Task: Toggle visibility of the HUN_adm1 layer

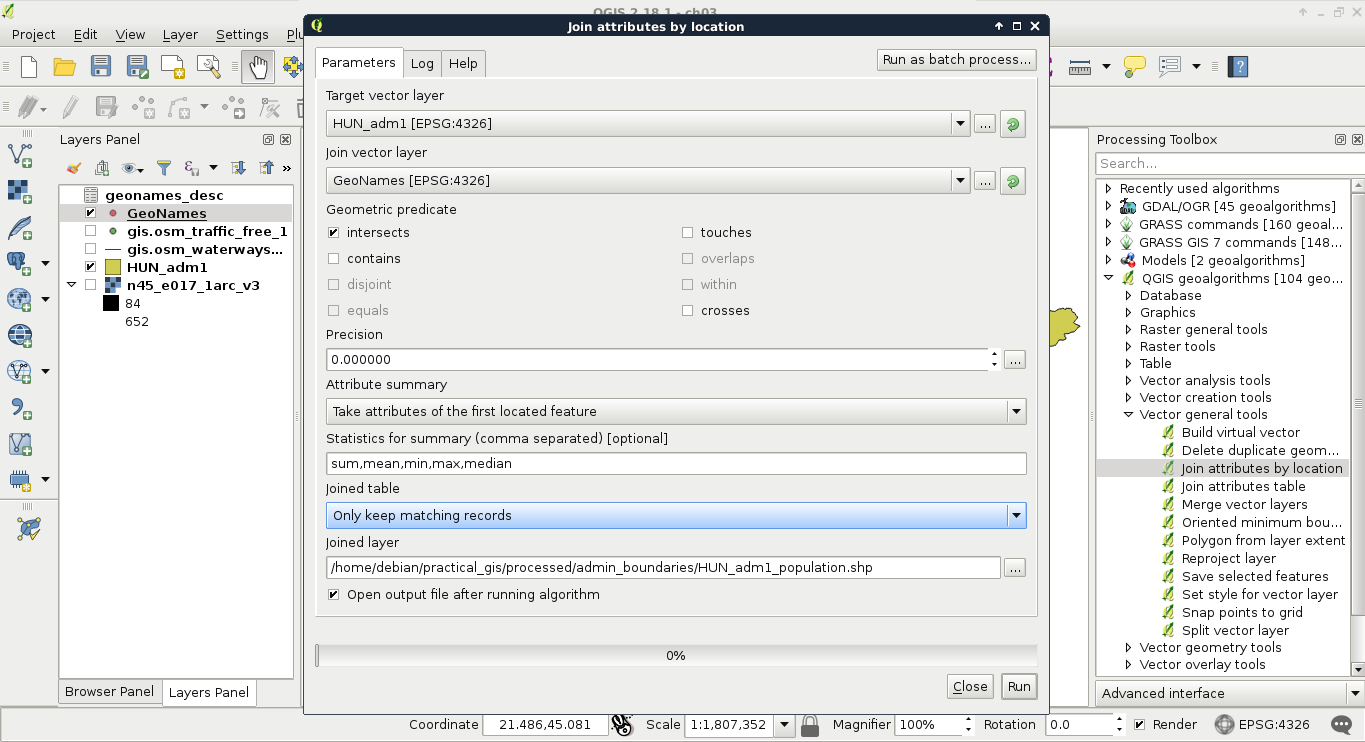Action: click(x=91, y=267)
